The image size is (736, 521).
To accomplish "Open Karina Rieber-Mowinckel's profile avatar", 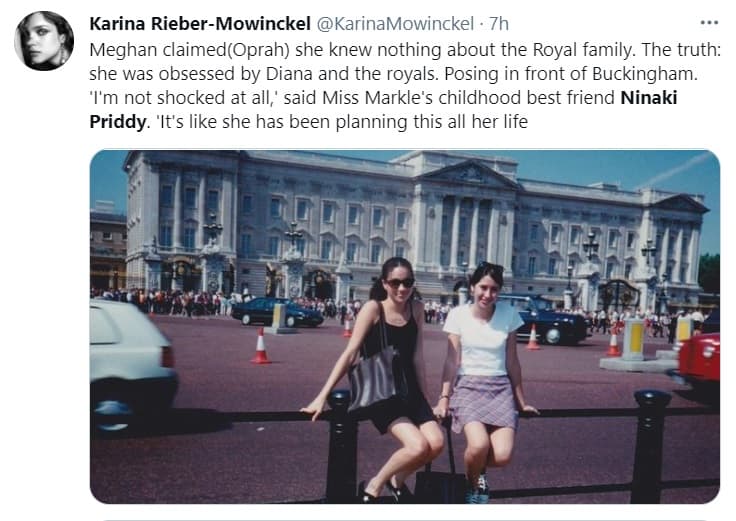I will pos(44,41).
